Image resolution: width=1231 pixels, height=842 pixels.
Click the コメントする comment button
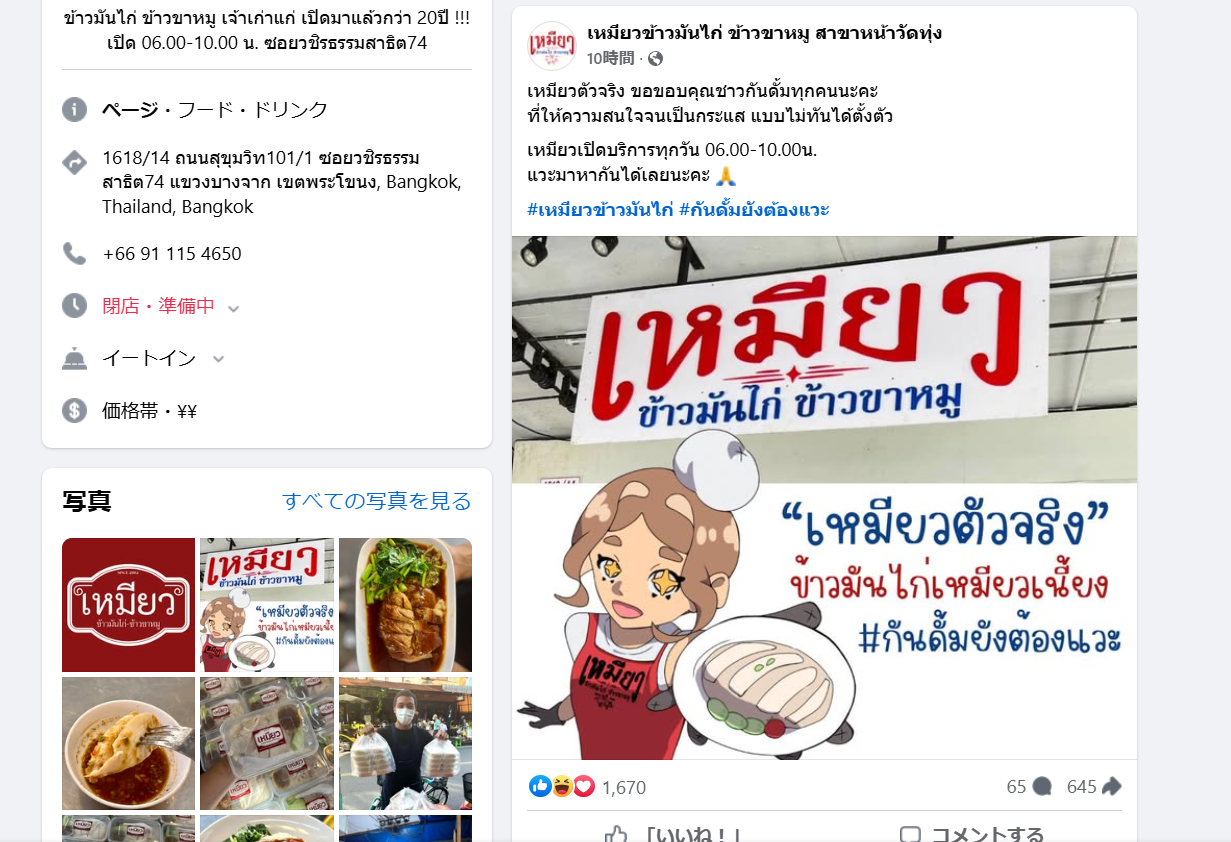tap(972, 834)
